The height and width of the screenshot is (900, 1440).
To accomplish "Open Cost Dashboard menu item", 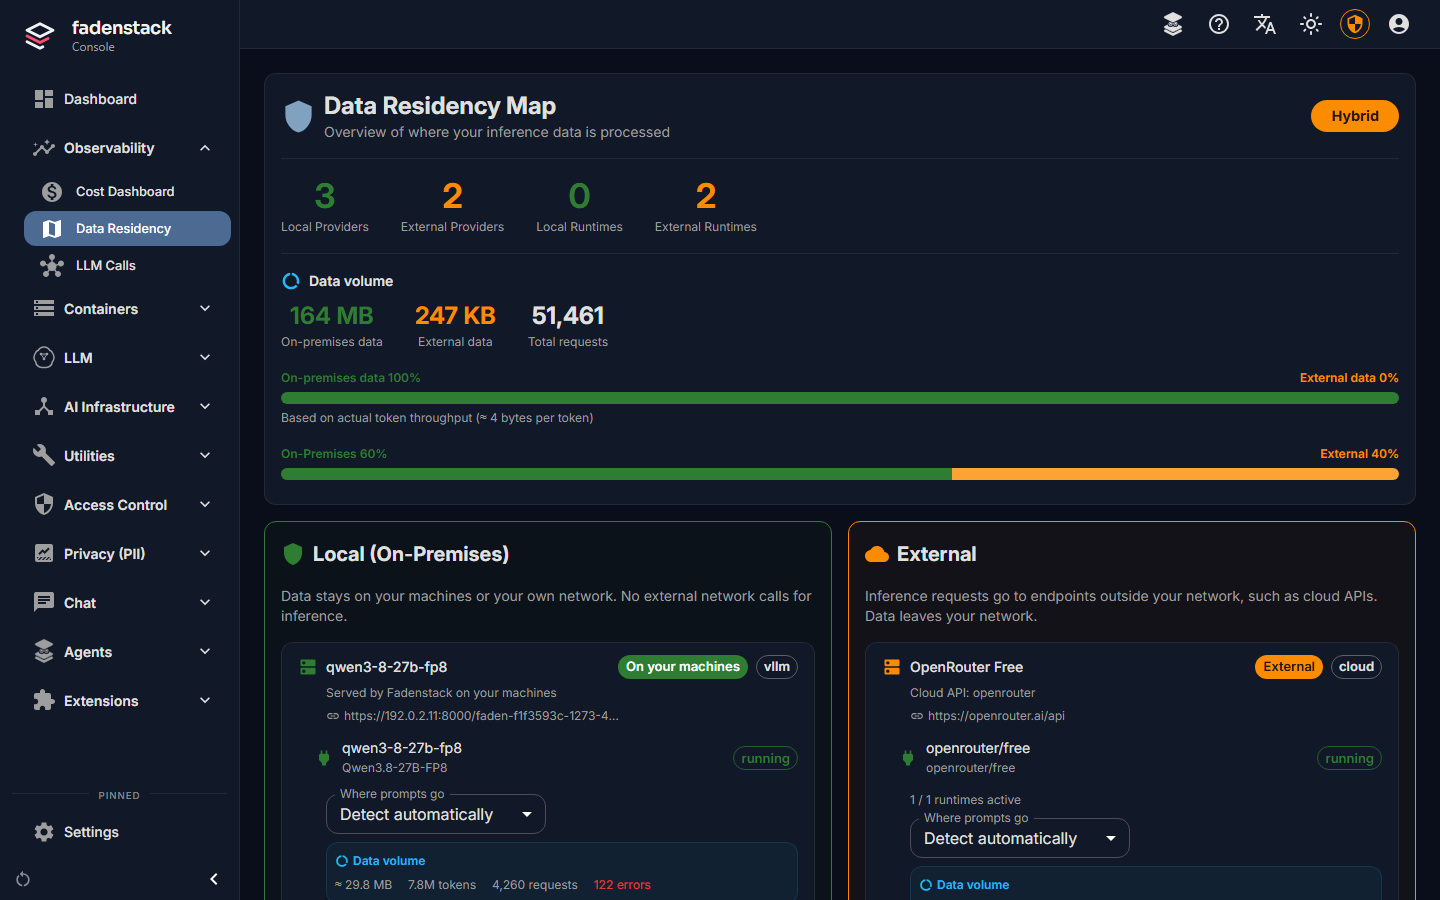I will (x=127, y=191).
